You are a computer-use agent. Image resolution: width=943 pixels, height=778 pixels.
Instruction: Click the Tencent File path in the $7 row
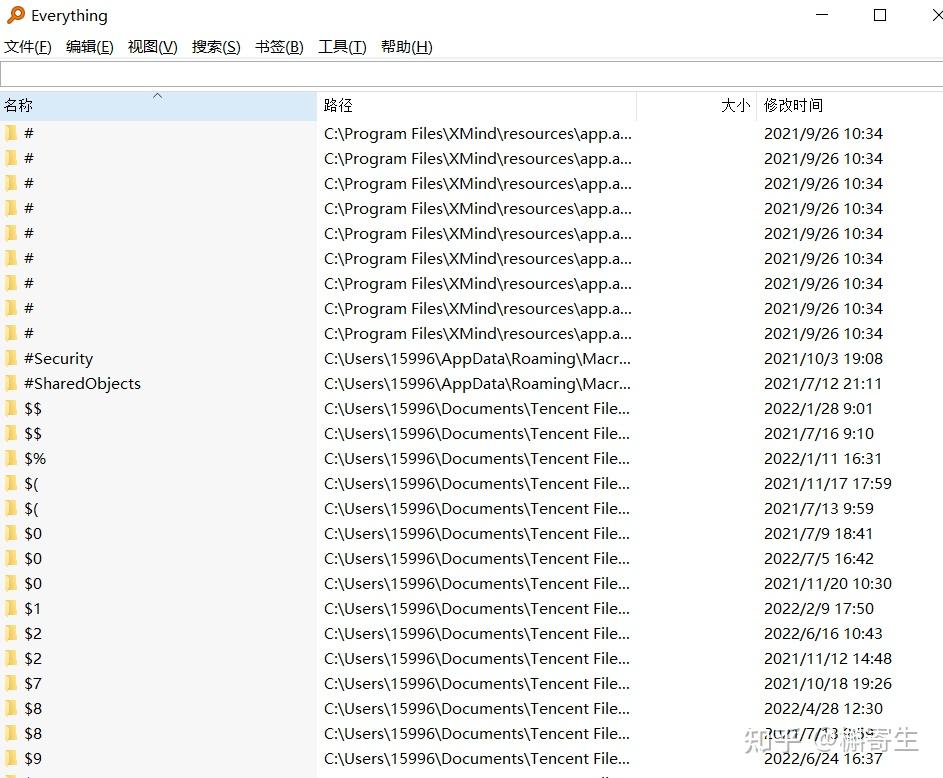(x=476, y=684)
